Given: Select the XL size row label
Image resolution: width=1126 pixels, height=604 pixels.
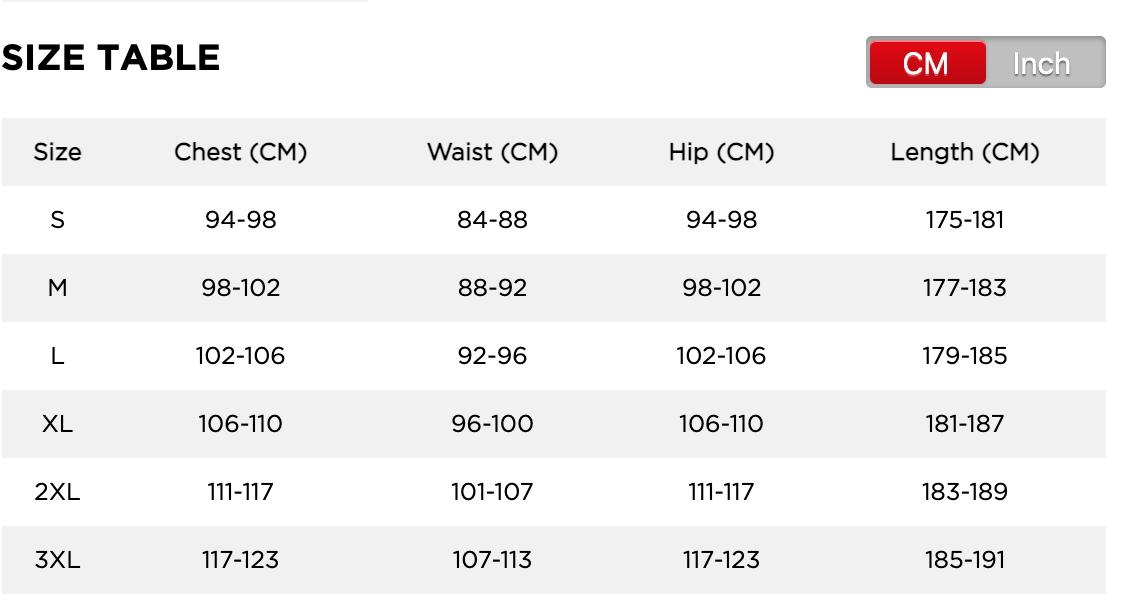Looking at the screenshot, I should pyautogui.click(x=57, y=424).
